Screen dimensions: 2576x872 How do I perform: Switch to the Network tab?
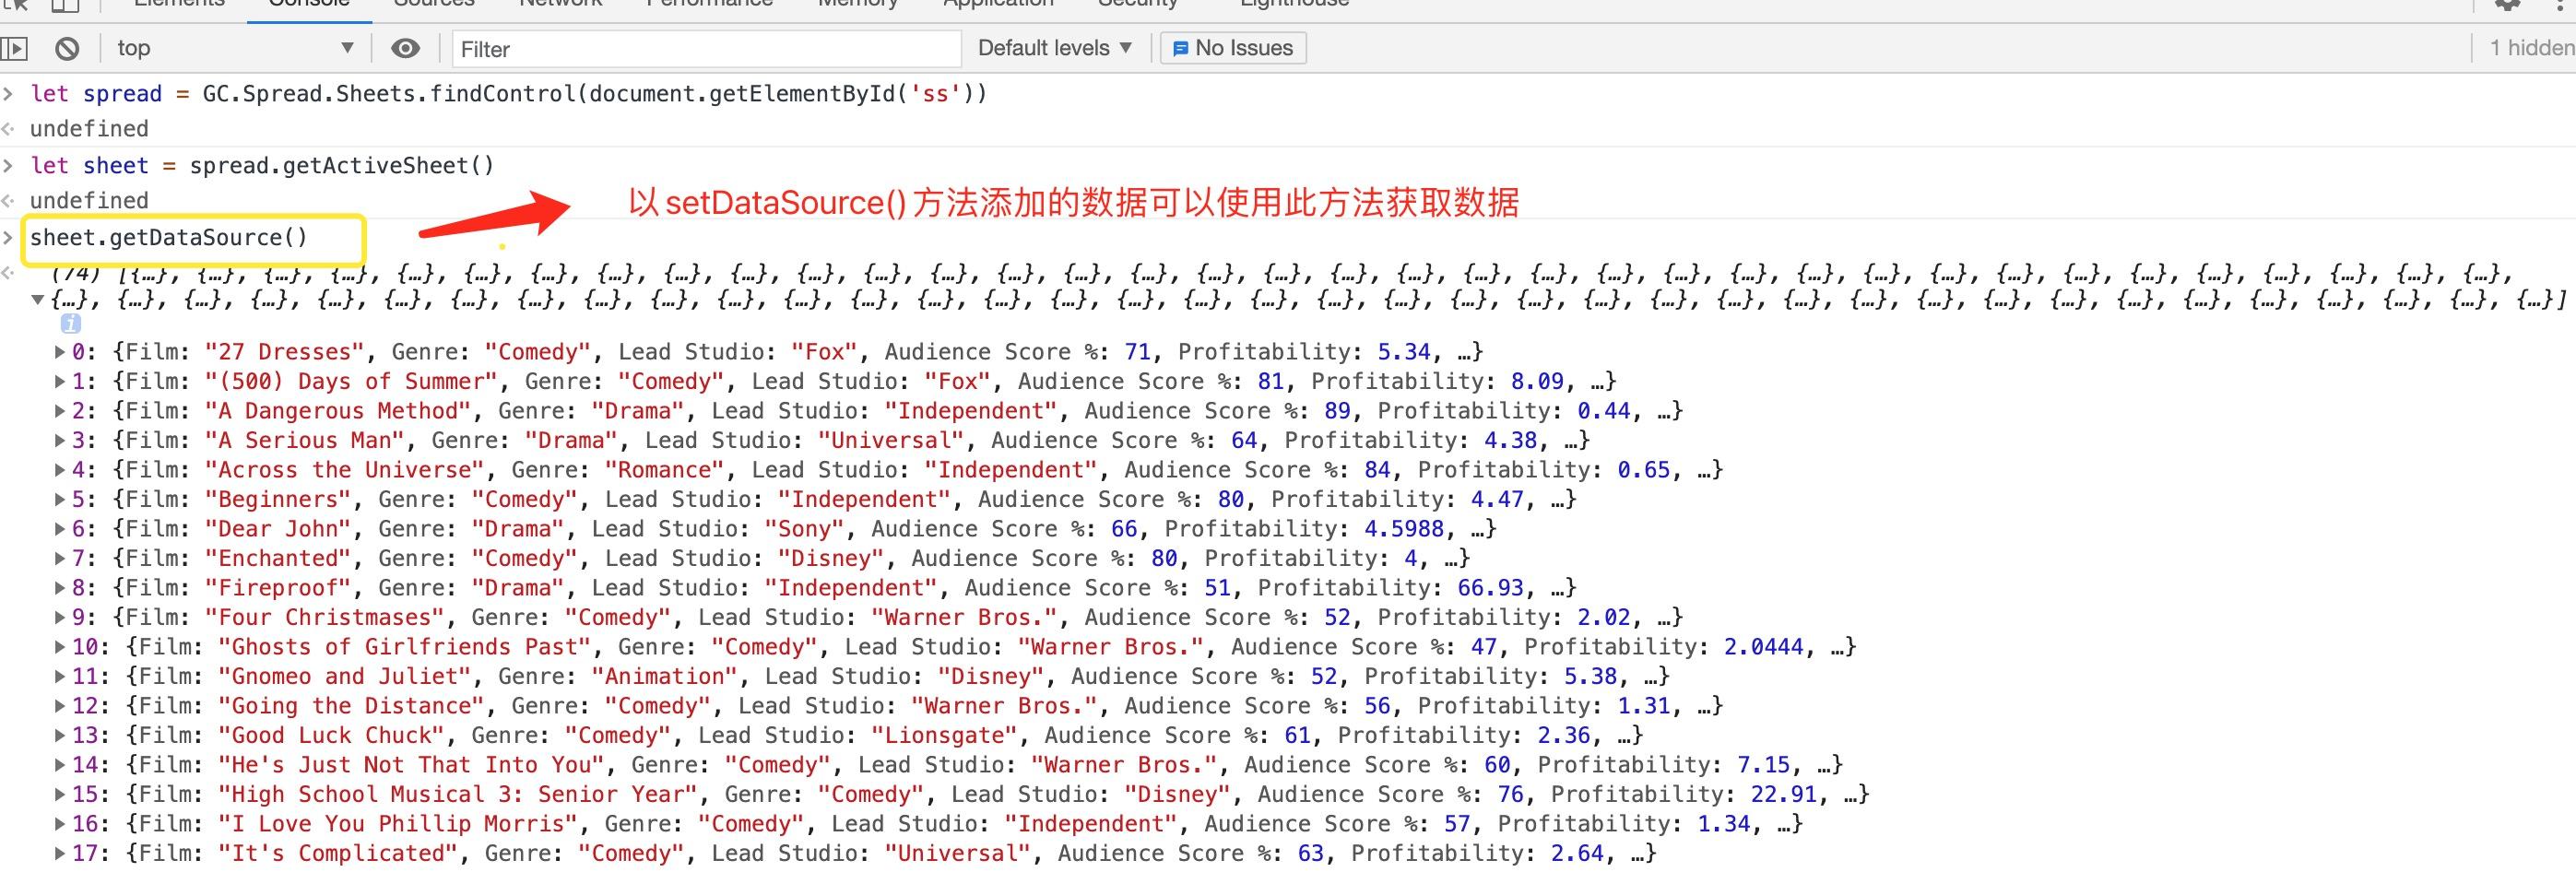(x=558, y=5)
